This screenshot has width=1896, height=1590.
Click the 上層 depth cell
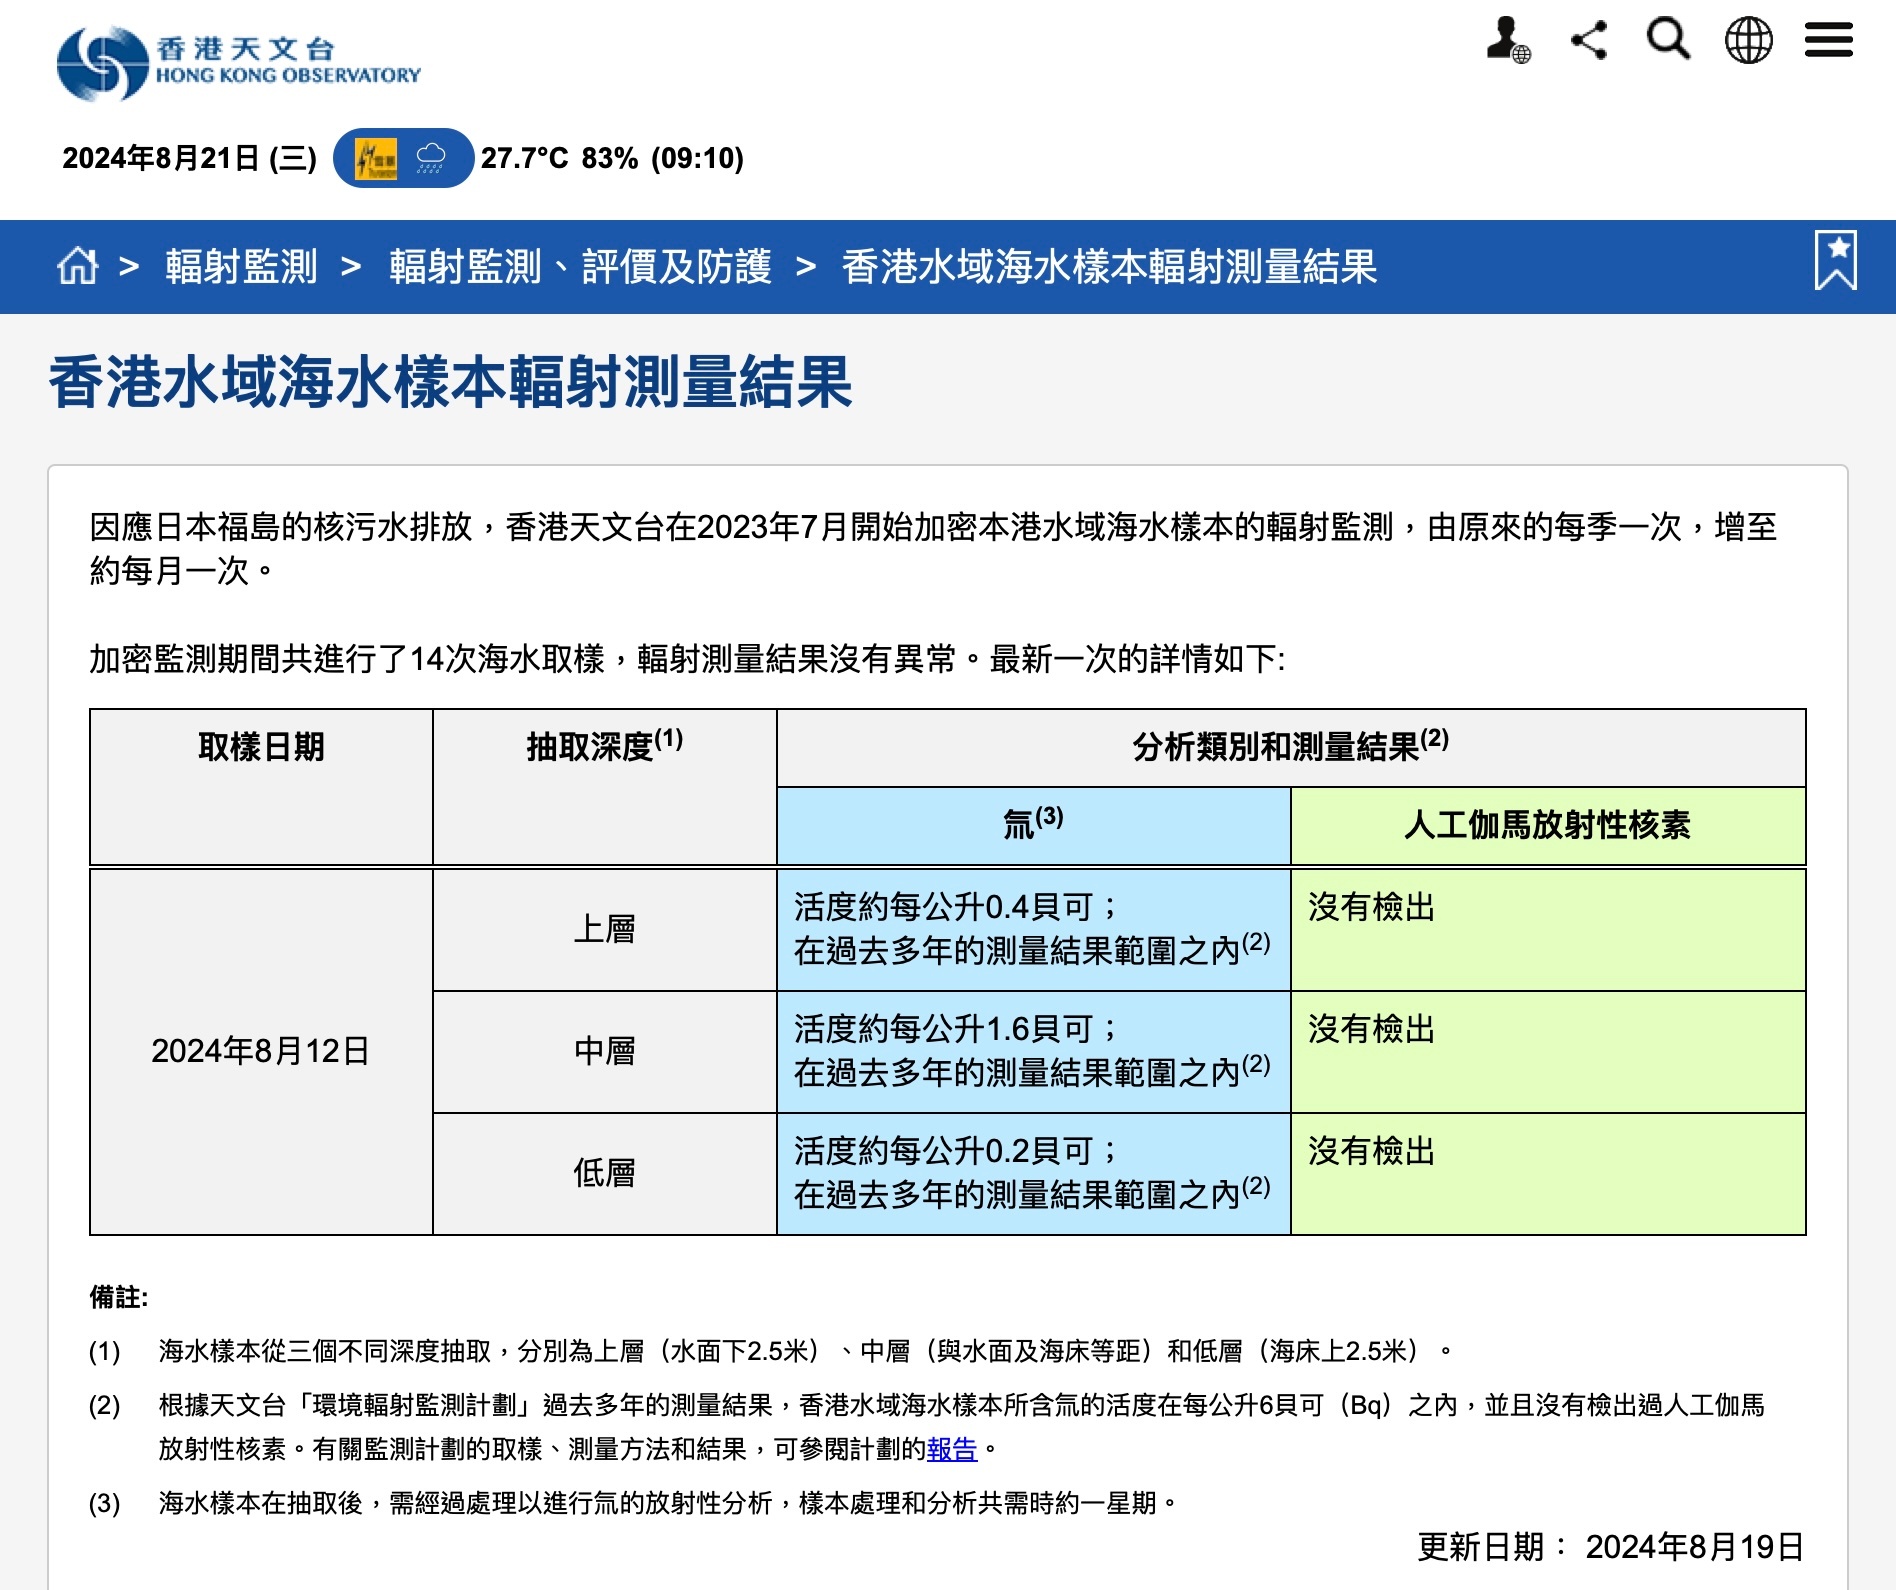click(x=605, y=930)
